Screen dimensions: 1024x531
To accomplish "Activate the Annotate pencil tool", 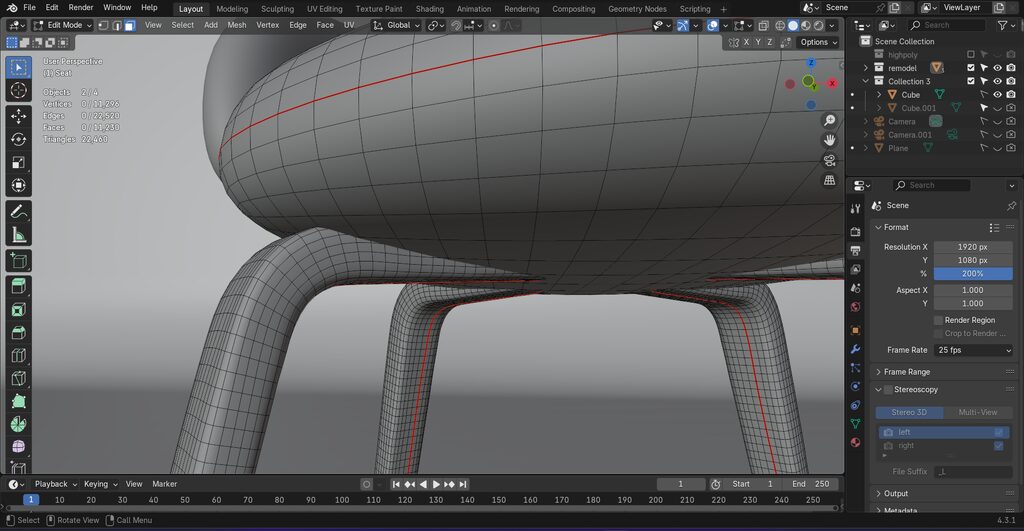I will tap(19, 212).
